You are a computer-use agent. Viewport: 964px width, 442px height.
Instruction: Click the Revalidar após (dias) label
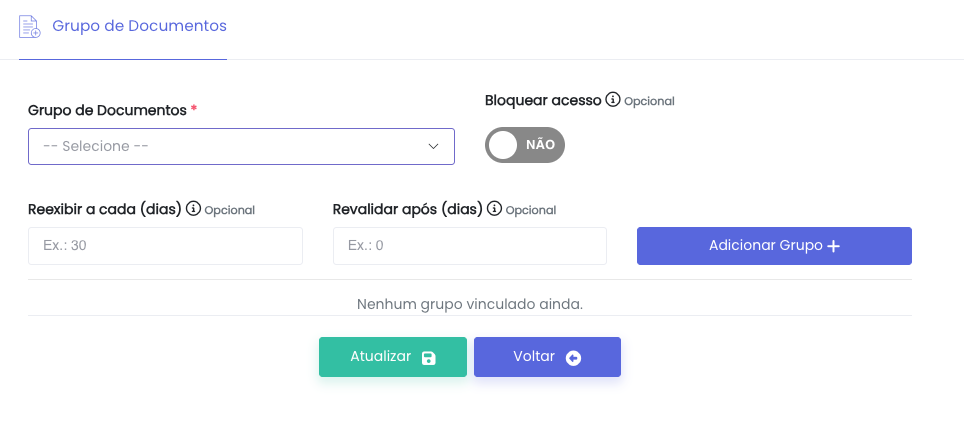(407, 209)
